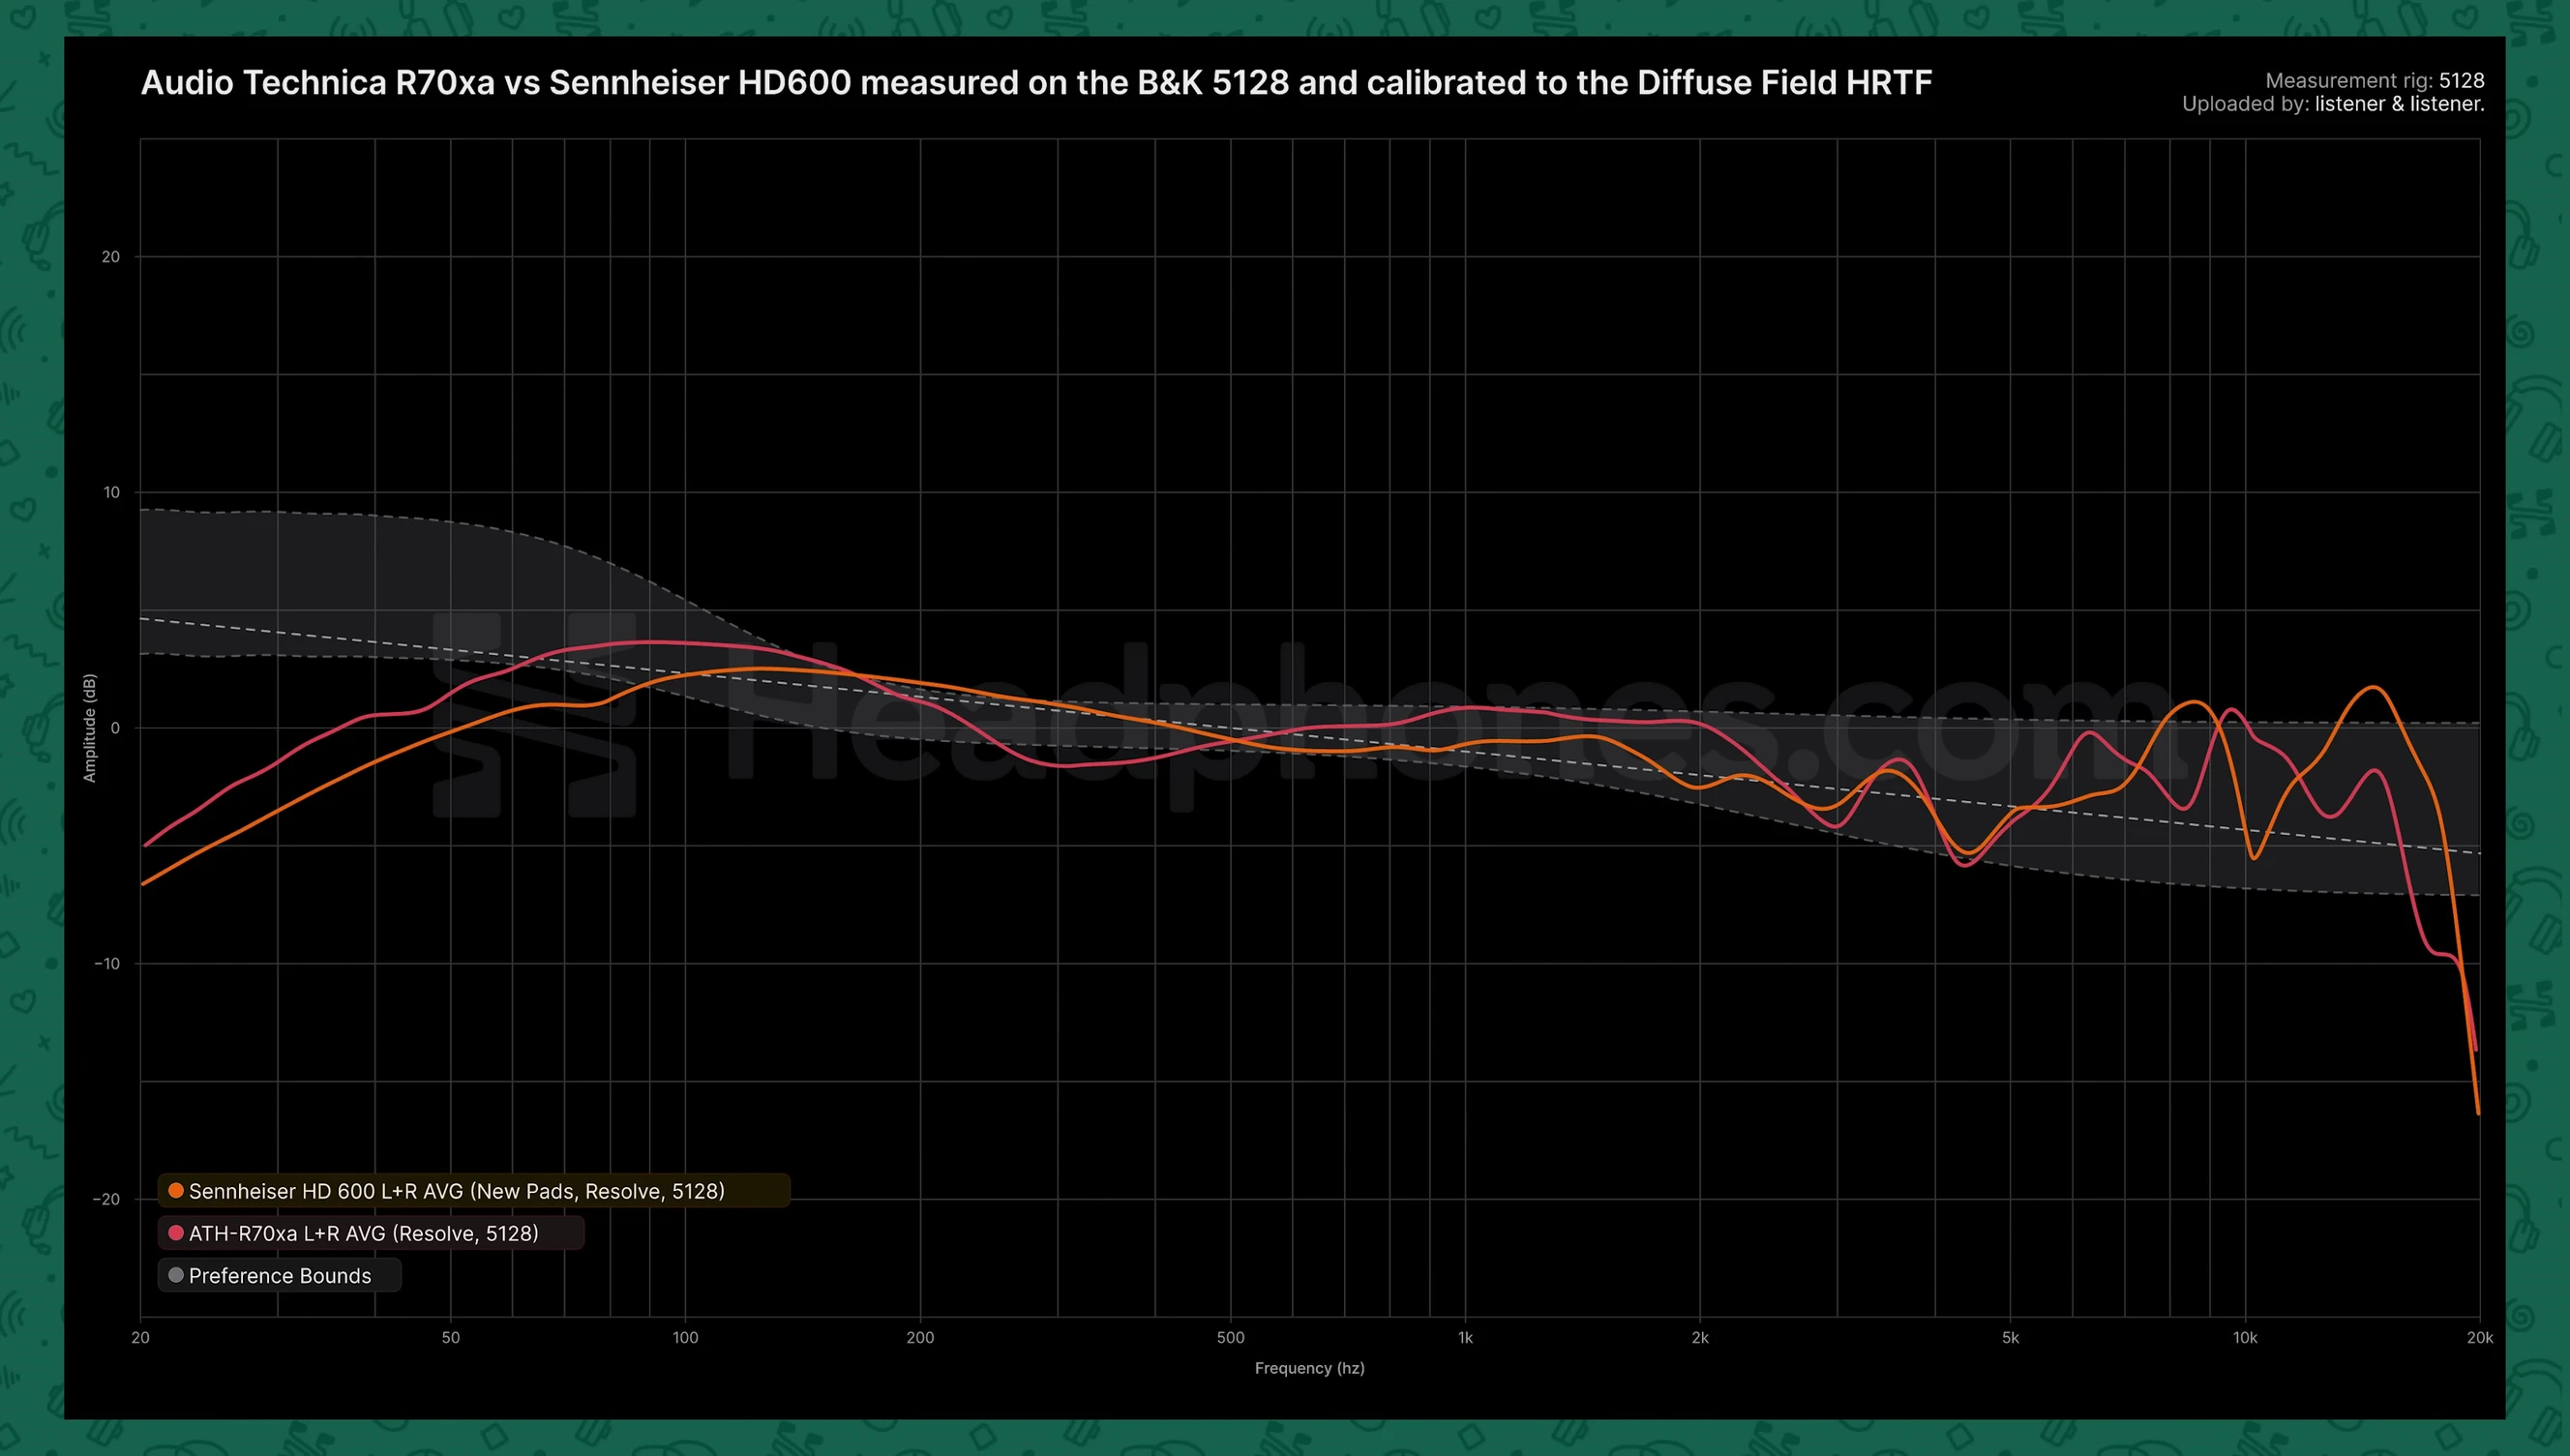The image size is (2570, 1456).
Task: Click the 'Uploaded by: listener & listener.' text
Action: [2333, 104]
